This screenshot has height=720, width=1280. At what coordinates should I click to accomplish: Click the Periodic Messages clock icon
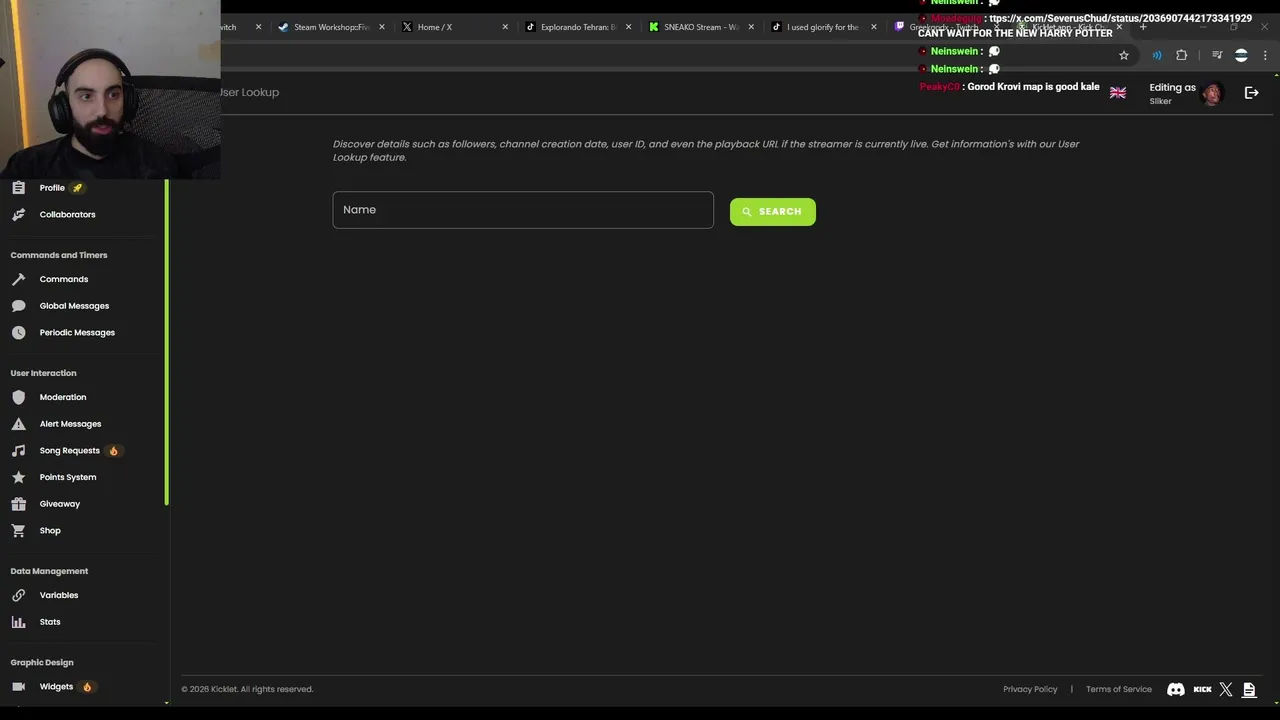18,332
